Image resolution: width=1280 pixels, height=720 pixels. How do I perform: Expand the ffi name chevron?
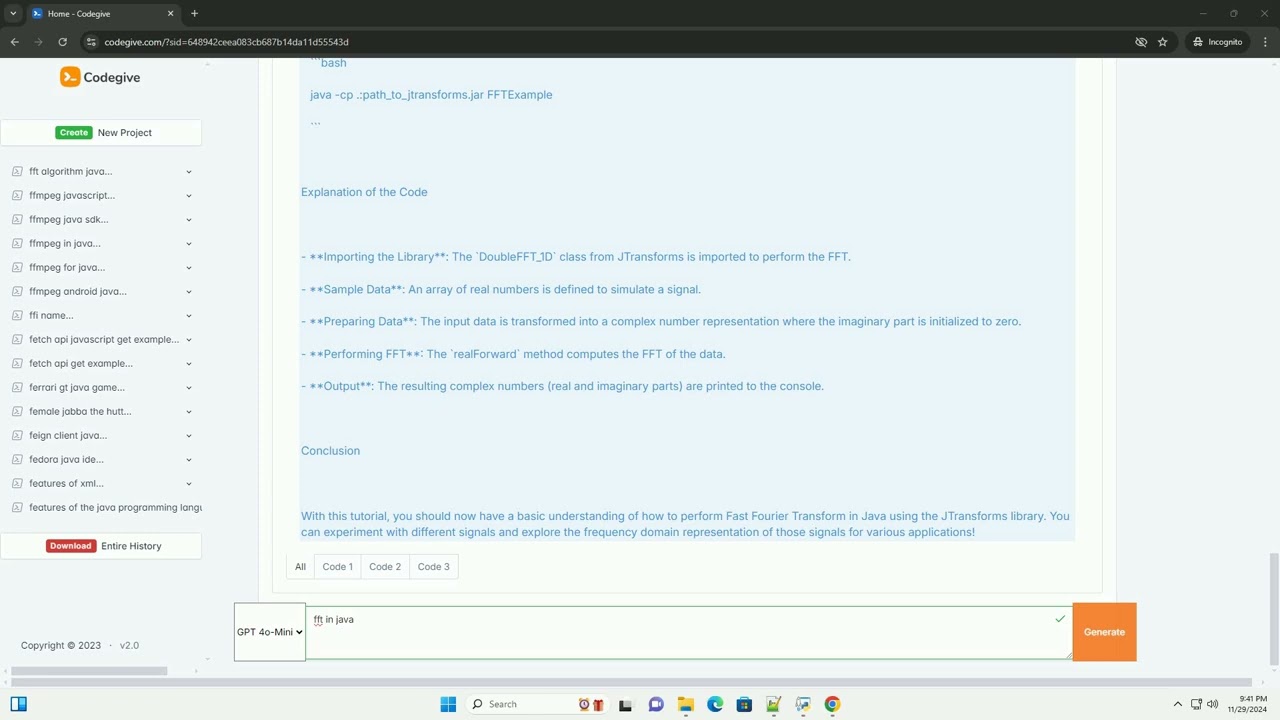[189, 316]
